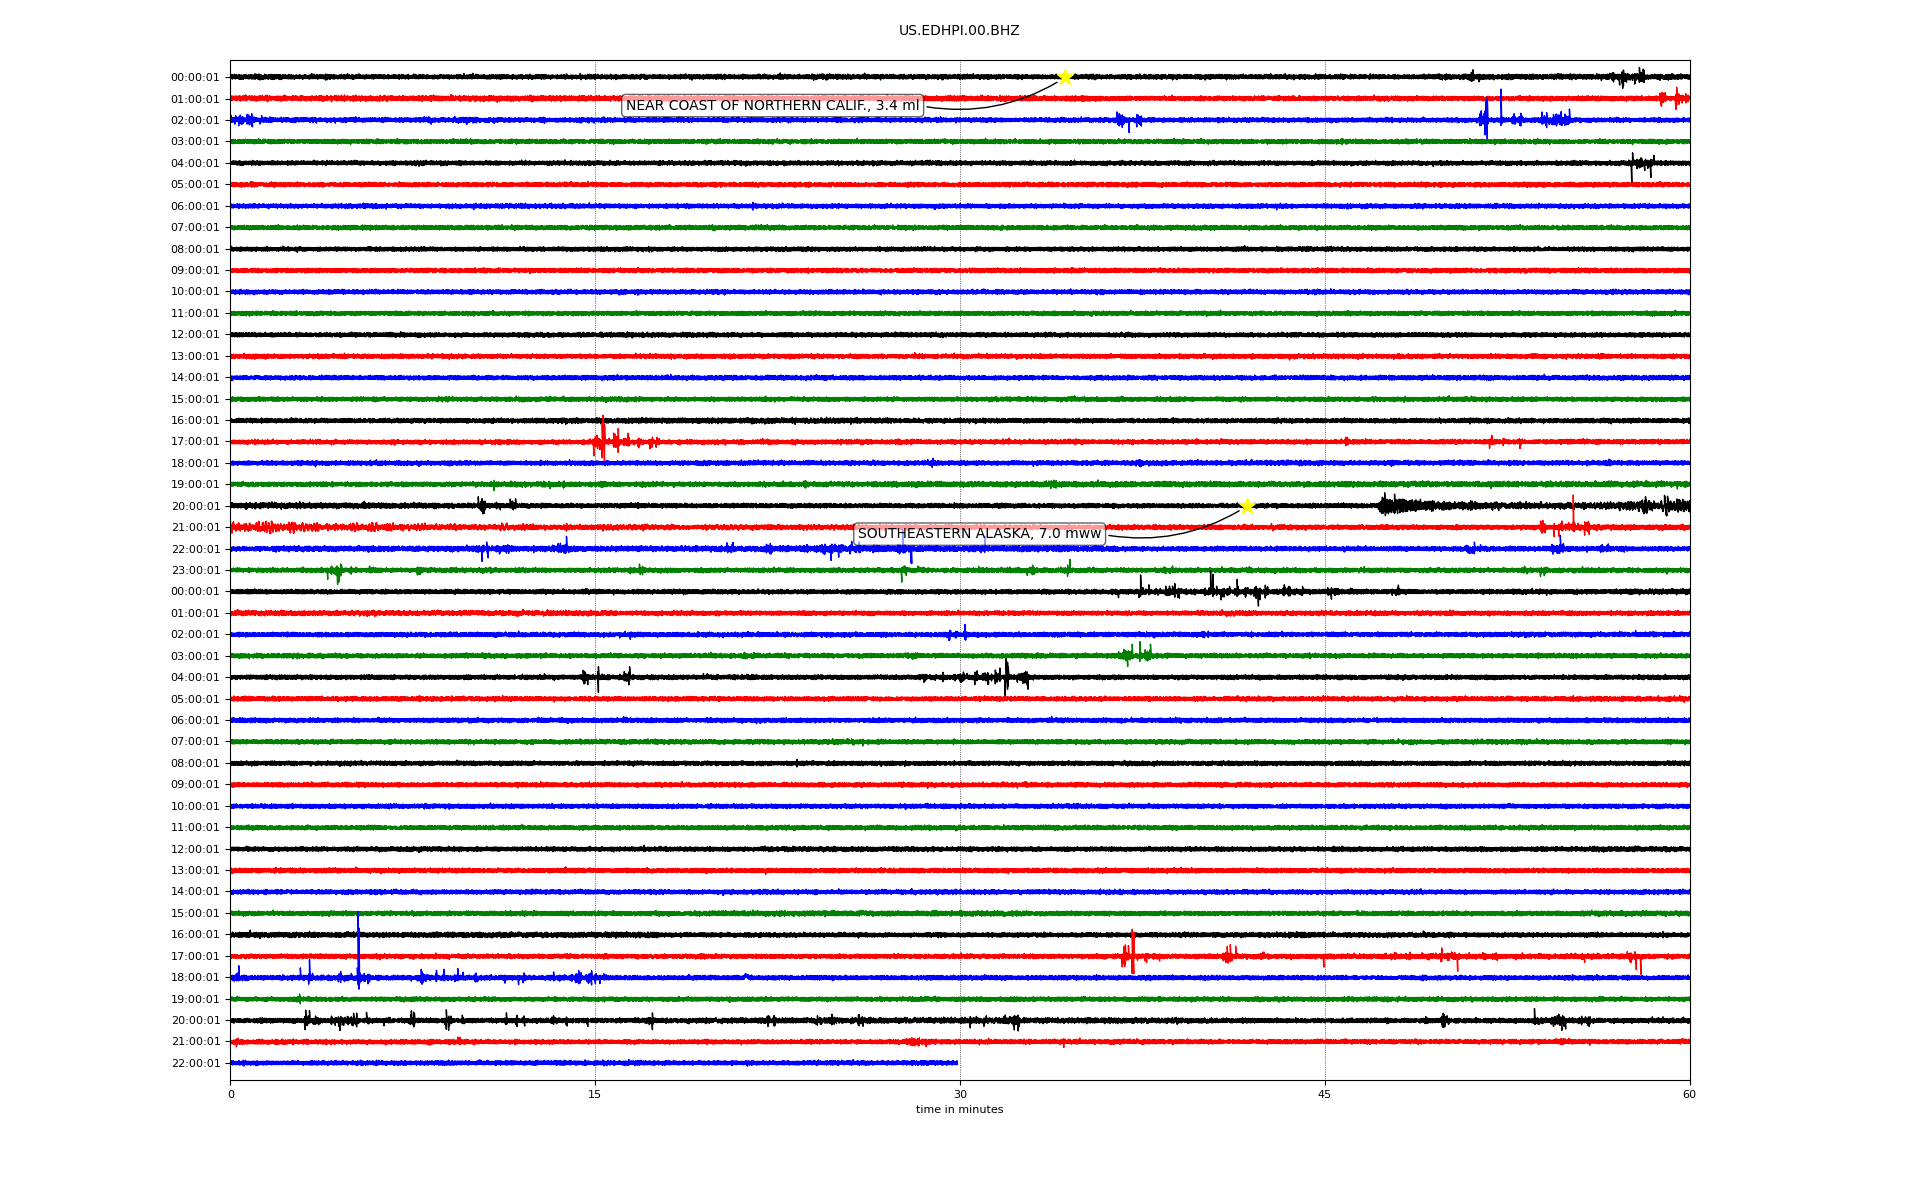Screen dimensions: 1920x1200
Task: Click the black spike on 04:00:01 trace near 30 minutes
Action: (x=1006, y=676)
